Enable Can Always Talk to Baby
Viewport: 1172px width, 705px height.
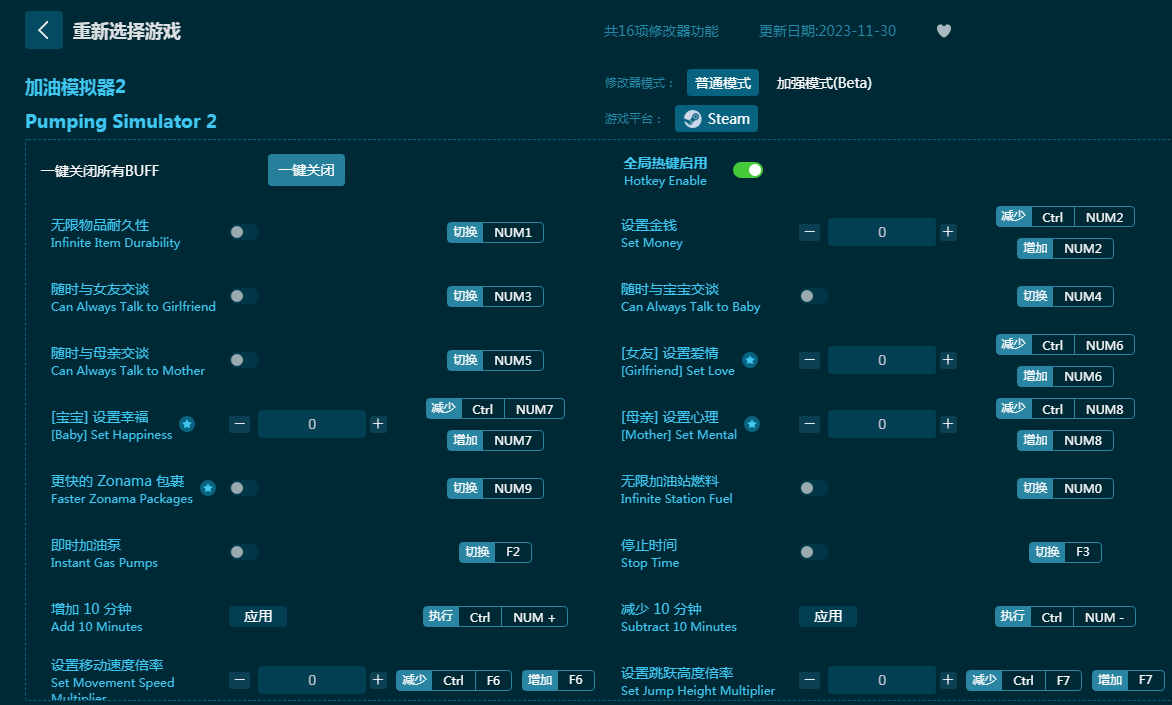(814, 296)
